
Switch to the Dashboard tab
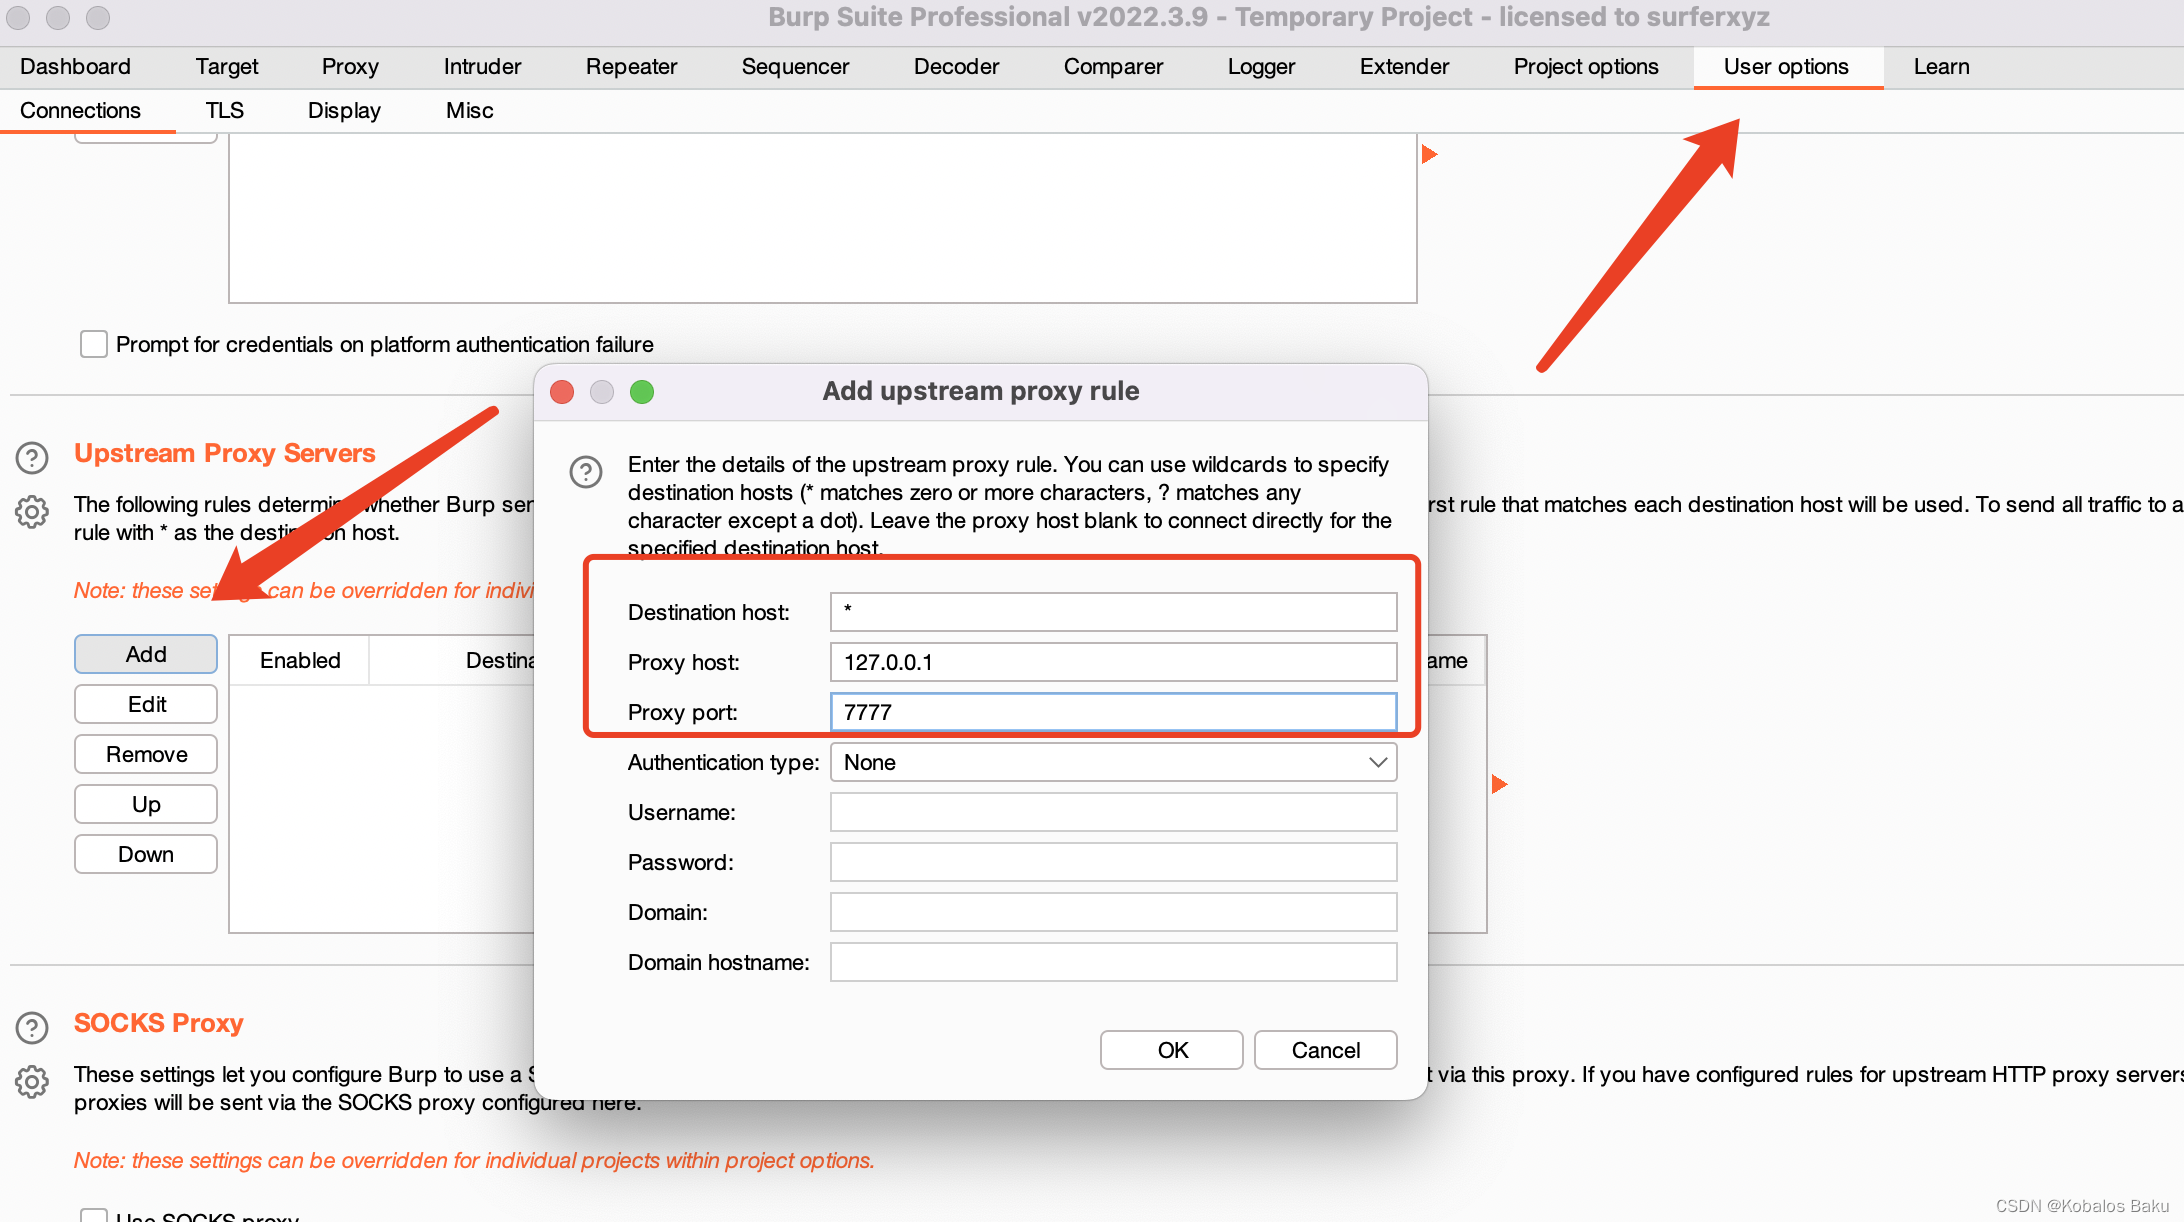tap(75, 67)
